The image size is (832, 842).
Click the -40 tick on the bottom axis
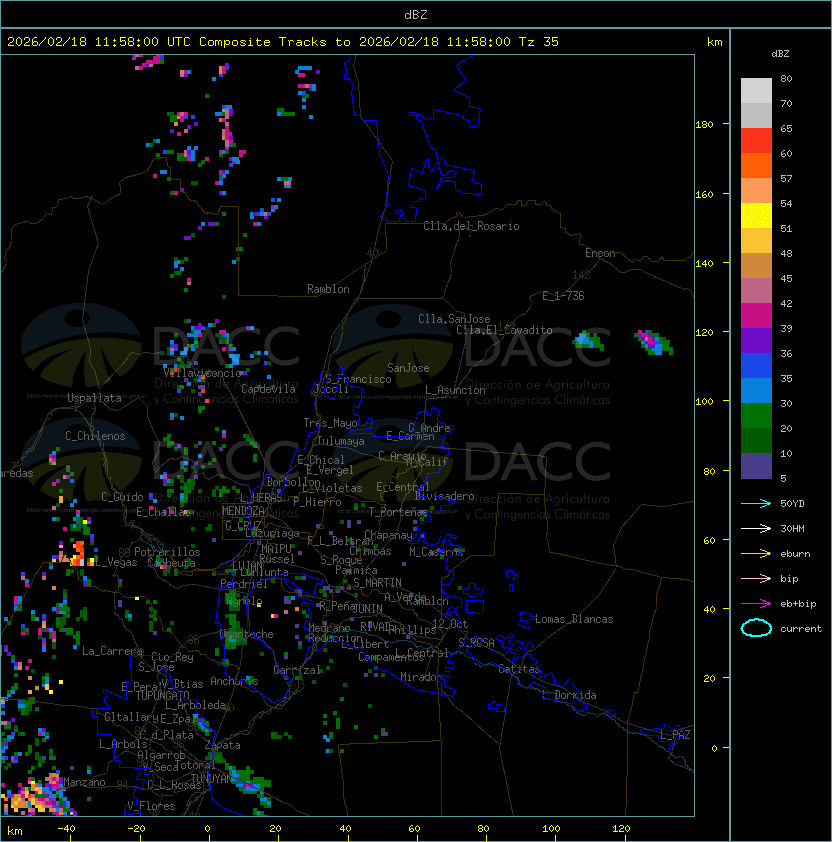(x=67, y=829)
